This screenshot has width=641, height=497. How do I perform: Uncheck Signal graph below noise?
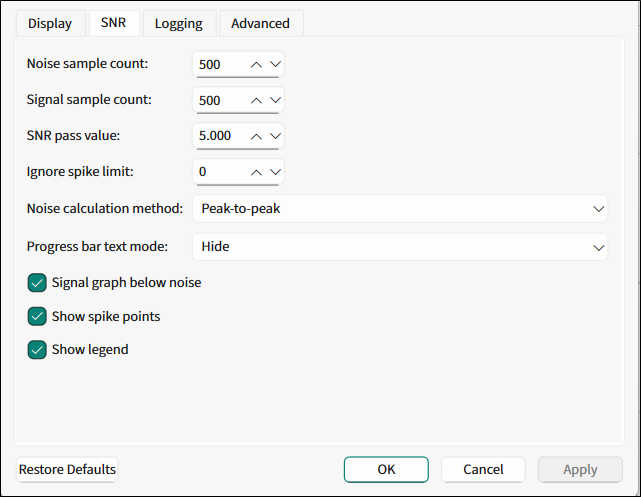pos(37,283)
